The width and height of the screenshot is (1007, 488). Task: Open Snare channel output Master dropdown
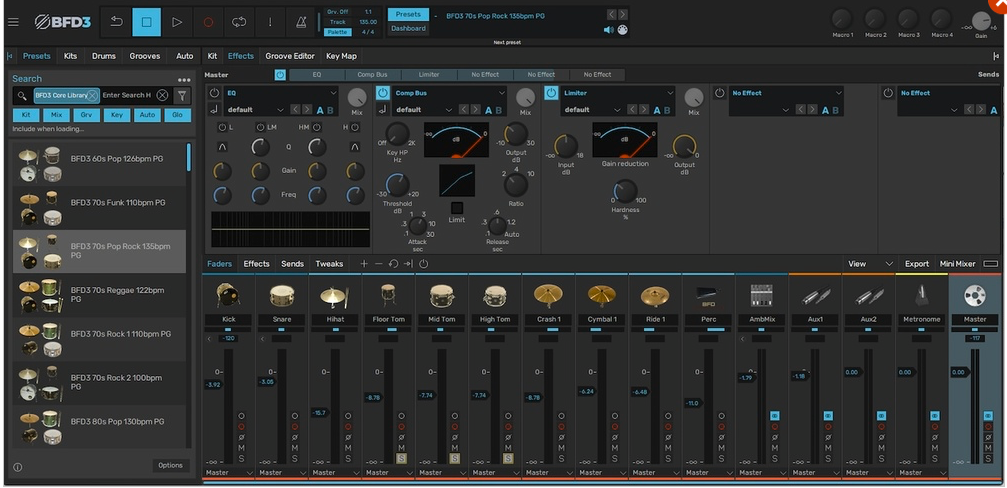282,473
